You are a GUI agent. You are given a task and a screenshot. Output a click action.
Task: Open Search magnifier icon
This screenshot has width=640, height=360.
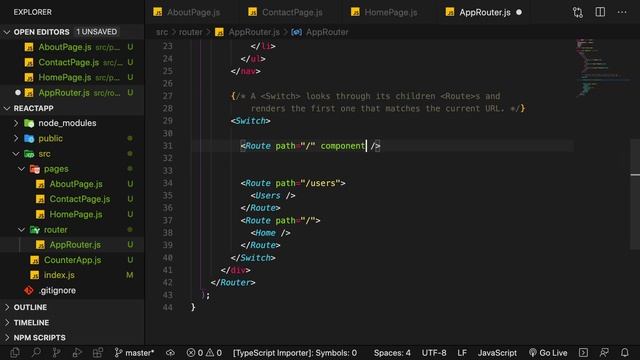point(36,353)
